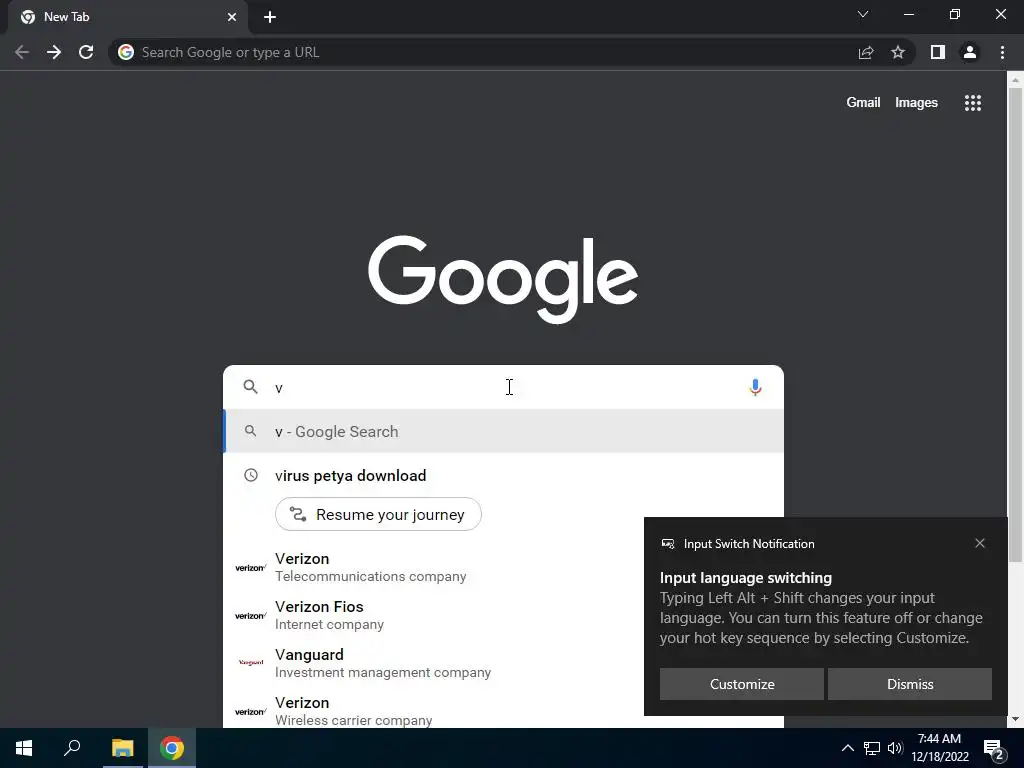1024x768 pixels.
Task: Open the tab search chevron
Action: 863,14
